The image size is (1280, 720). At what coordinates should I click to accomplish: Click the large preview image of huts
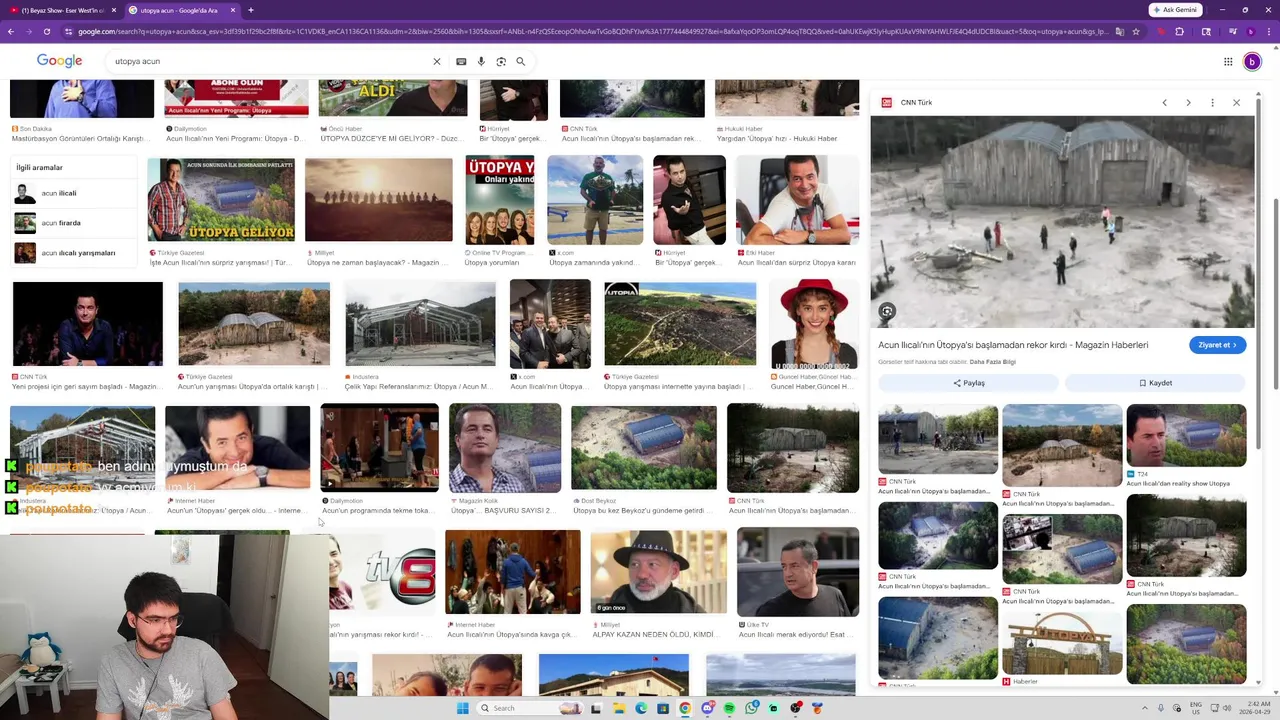tap(1062, 222)
